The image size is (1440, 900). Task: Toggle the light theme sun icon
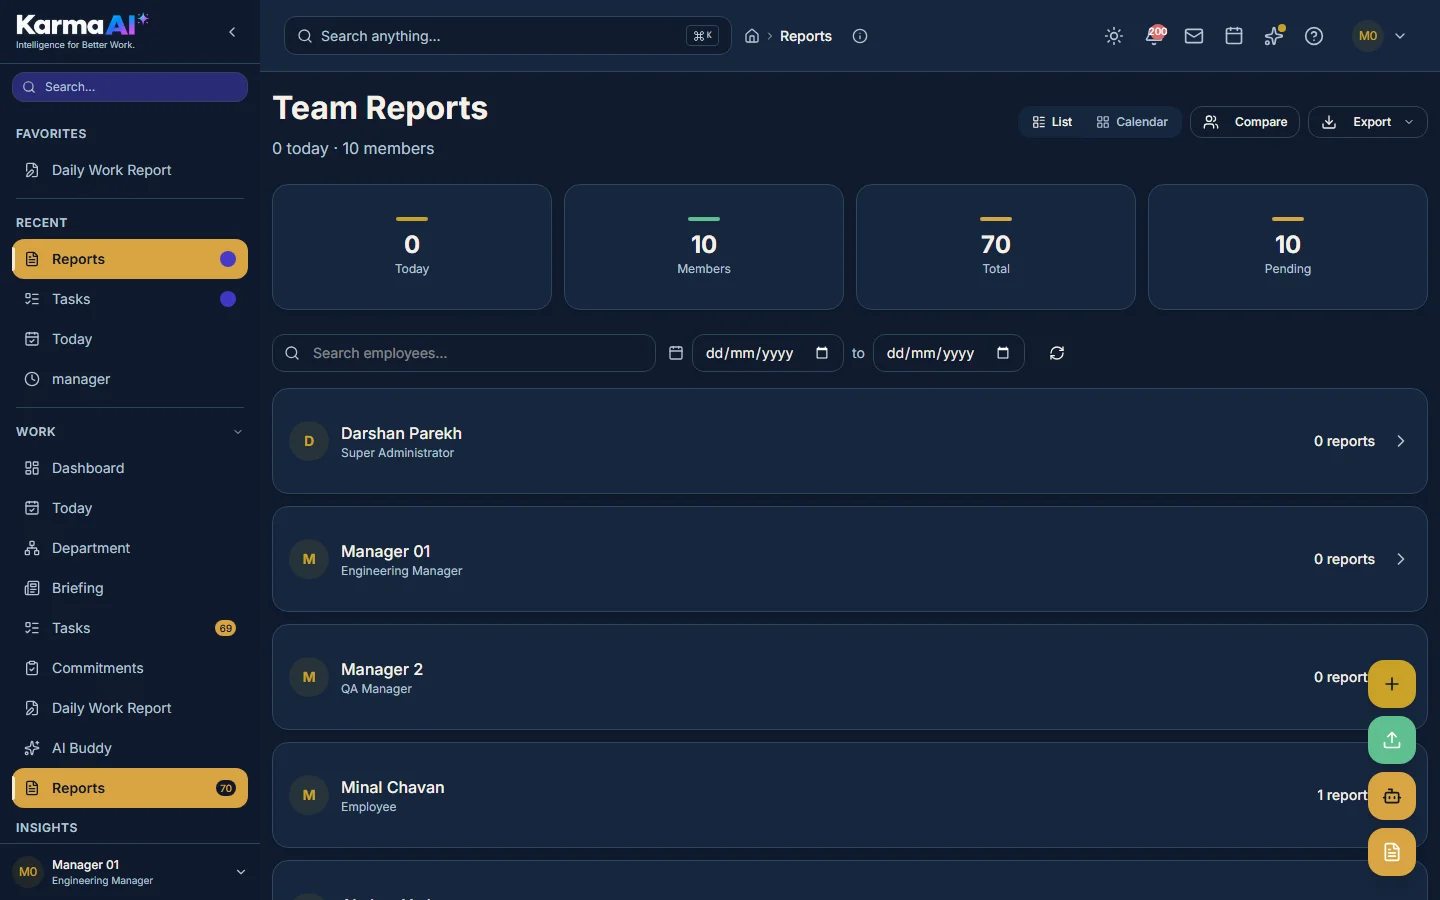pyautogui.click(x=1114, y=36)
